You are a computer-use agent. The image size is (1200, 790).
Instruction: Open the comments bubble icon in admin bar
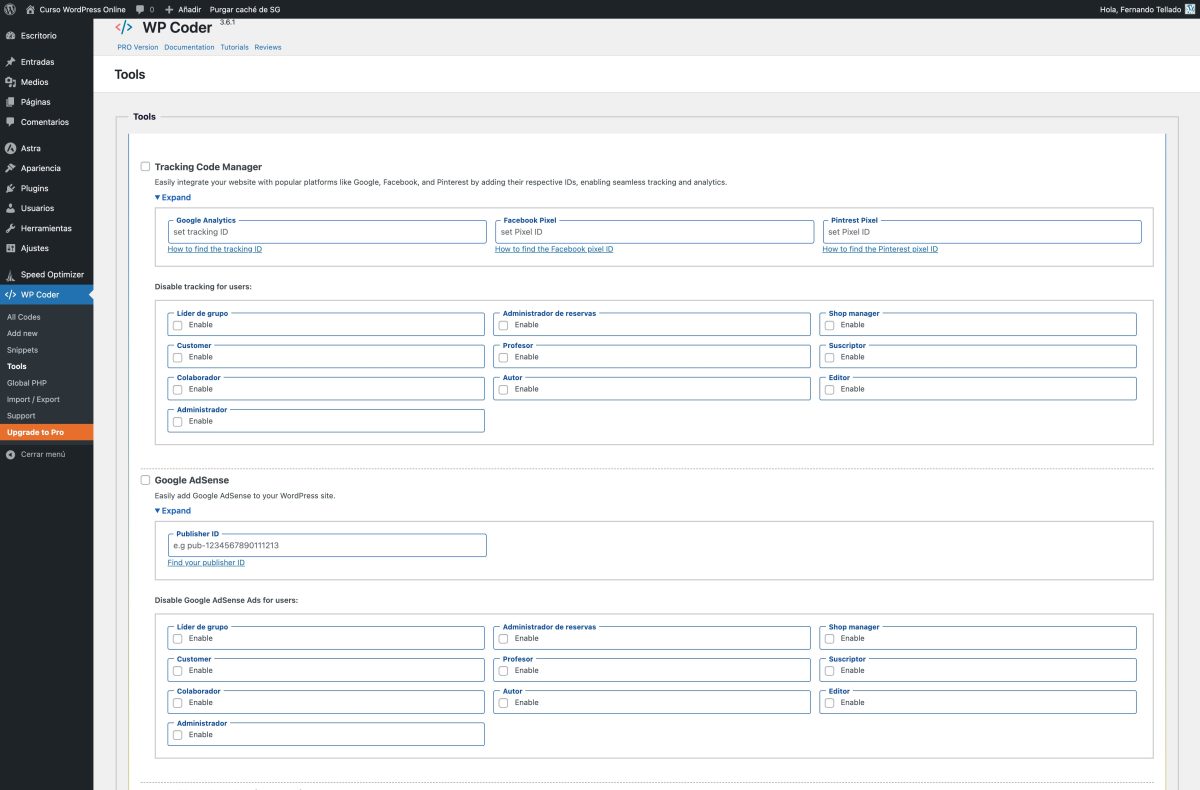pyautogui.click(x=139, y=9)
